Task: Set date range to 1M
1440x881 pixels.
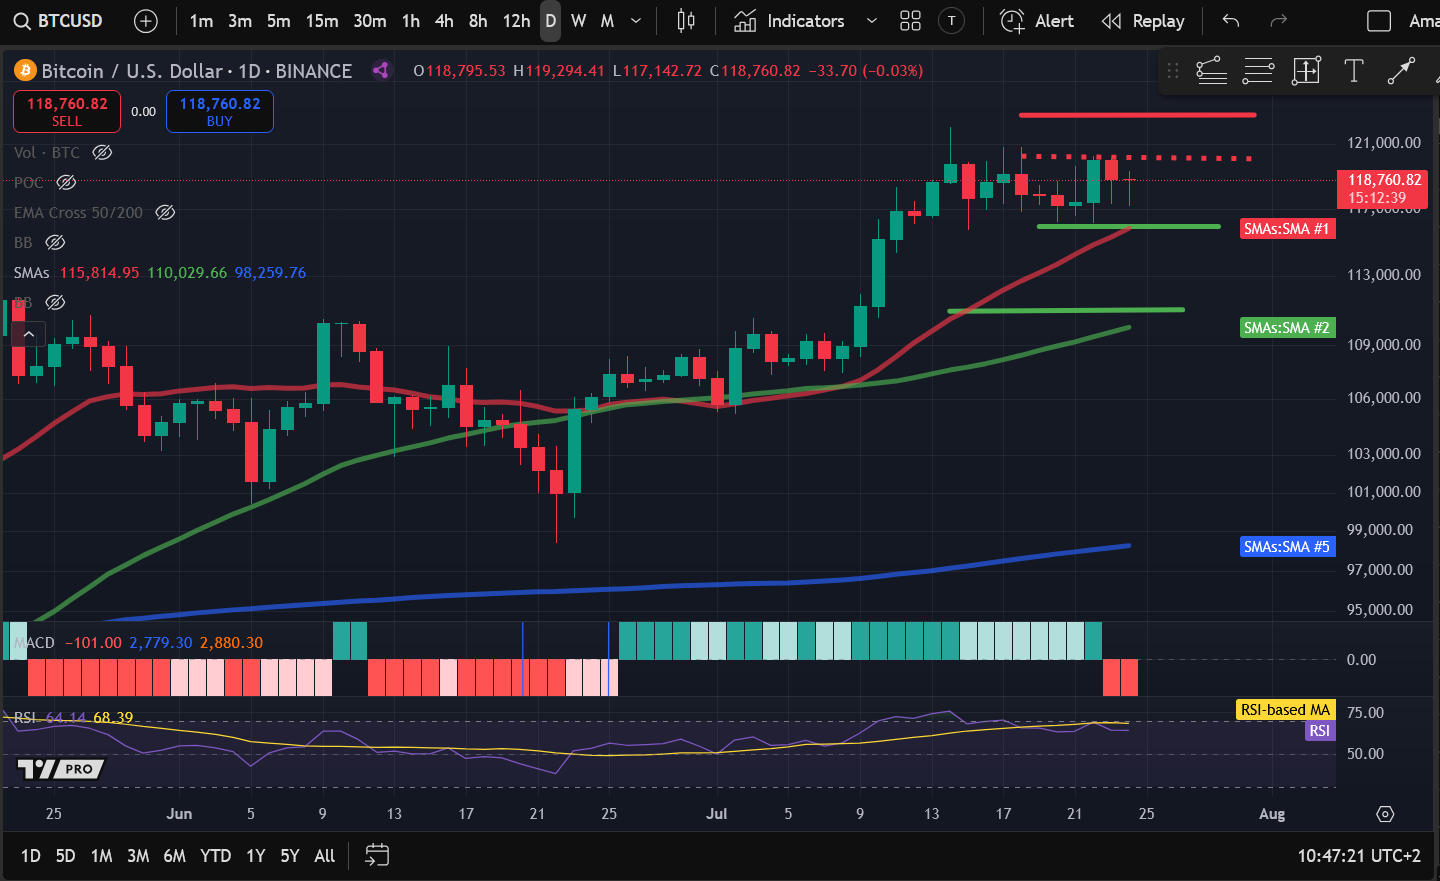Action: click(101, 856)
